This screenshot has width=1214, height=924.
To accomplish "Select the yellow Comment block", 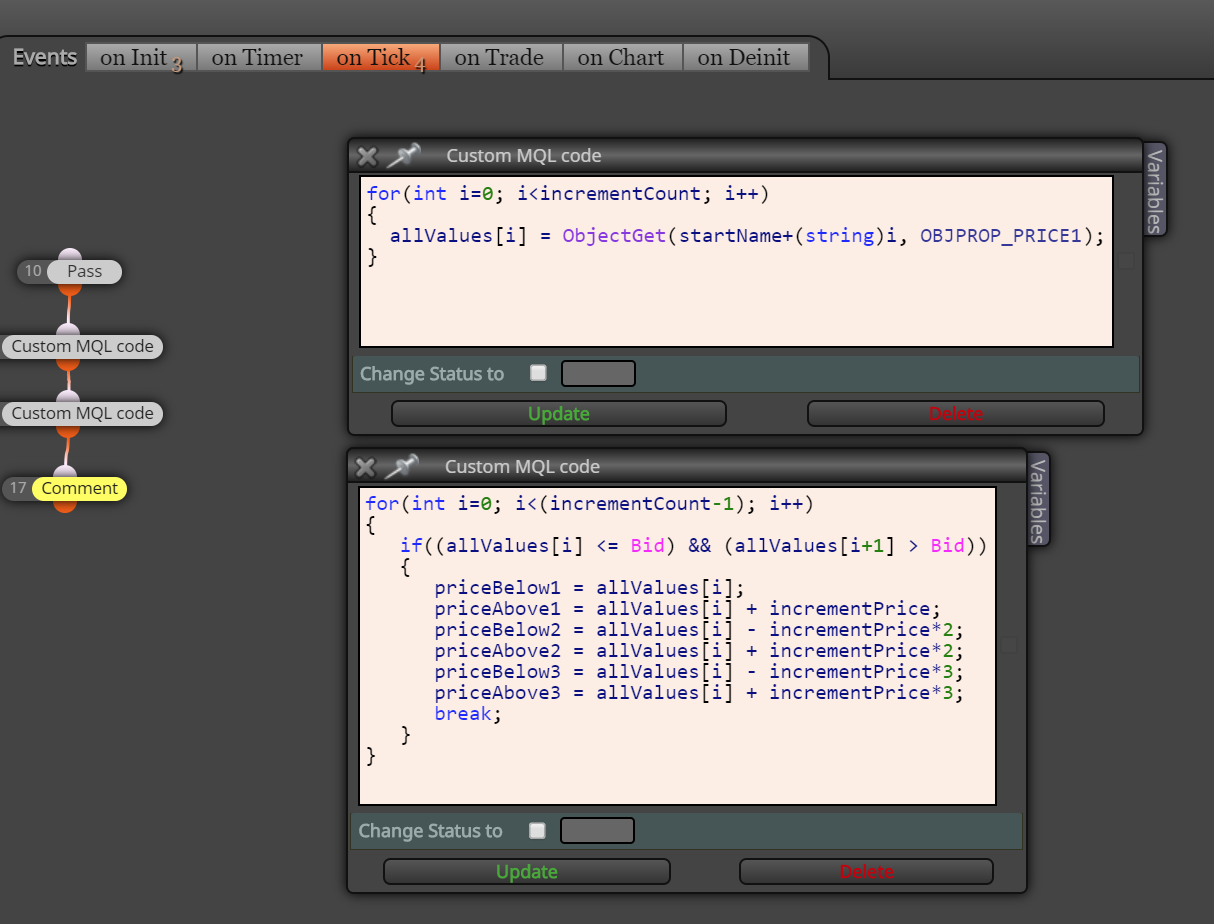I will pyautogui.click(x=79, y=488).
